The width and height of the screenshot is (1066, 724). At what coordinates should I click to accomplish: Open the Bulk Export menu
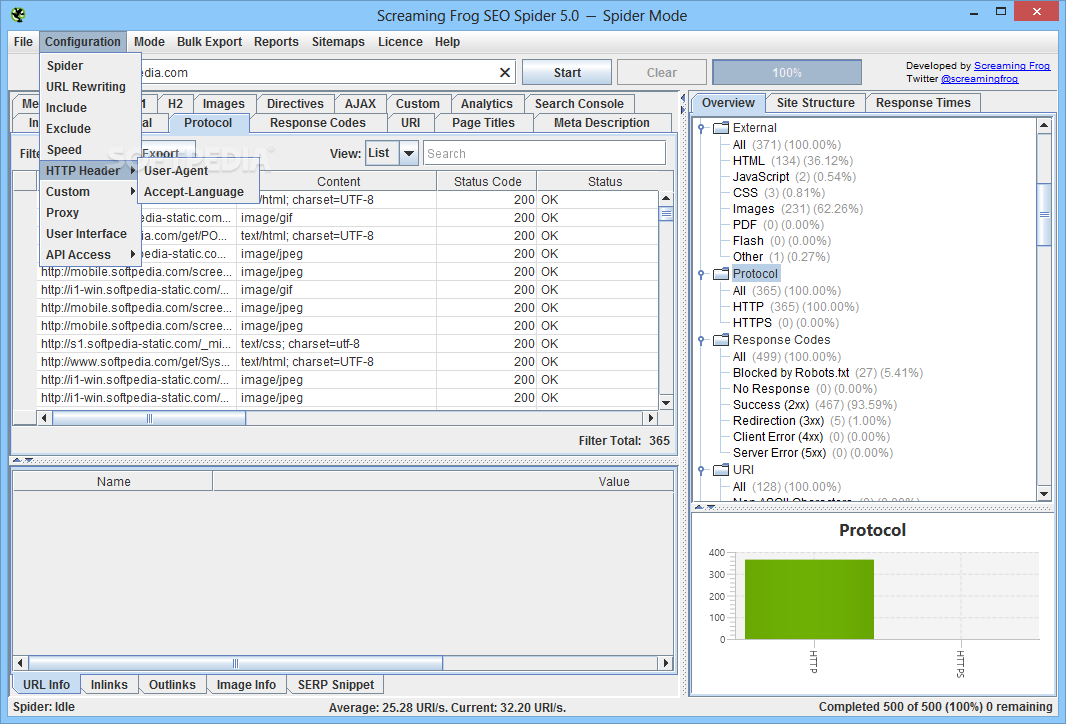click(209, 41)
